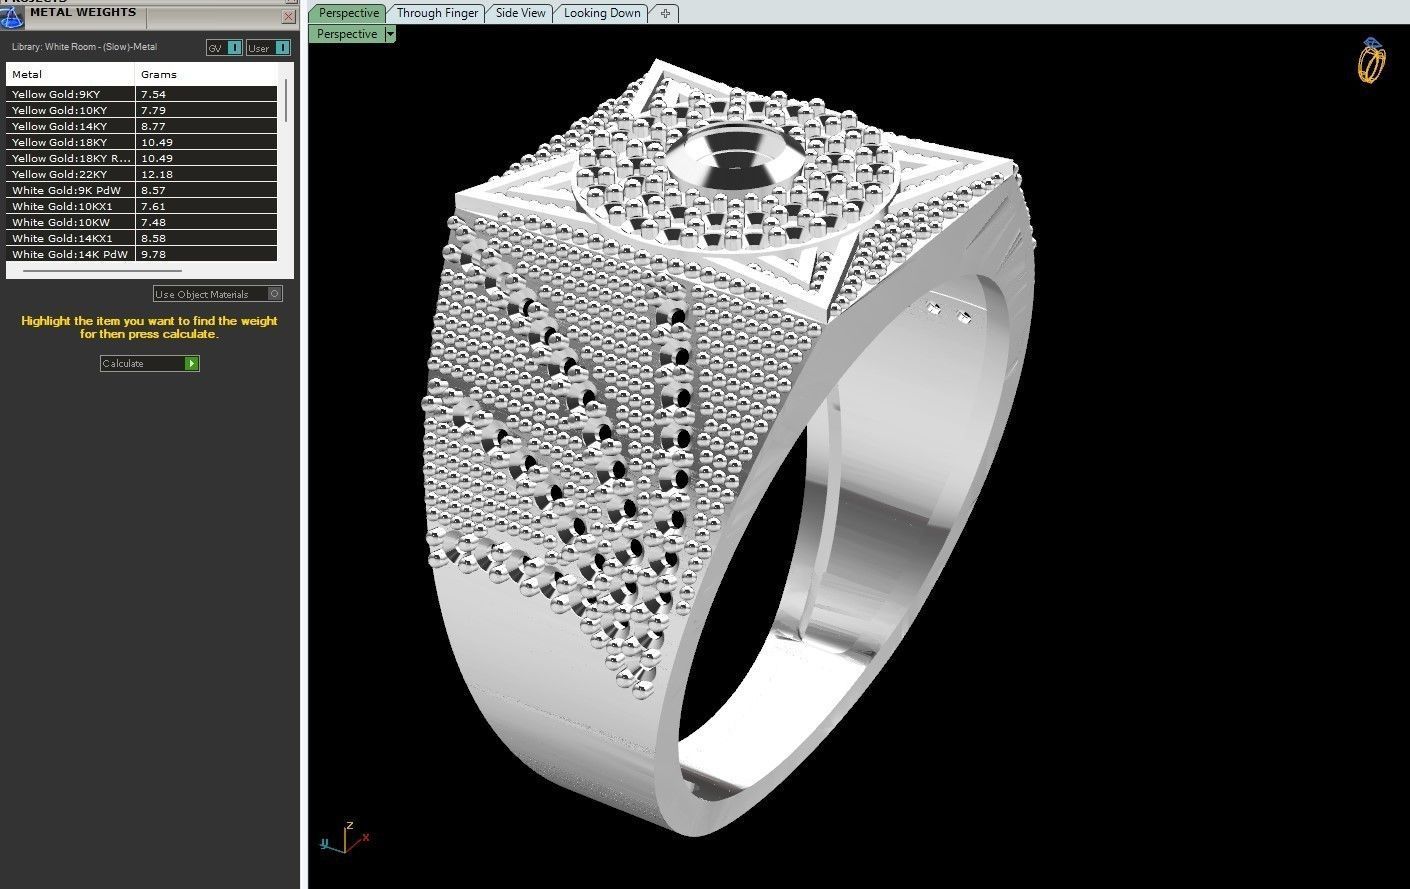Select the Yellow Gold:9KY row

(x=142, y=94)
